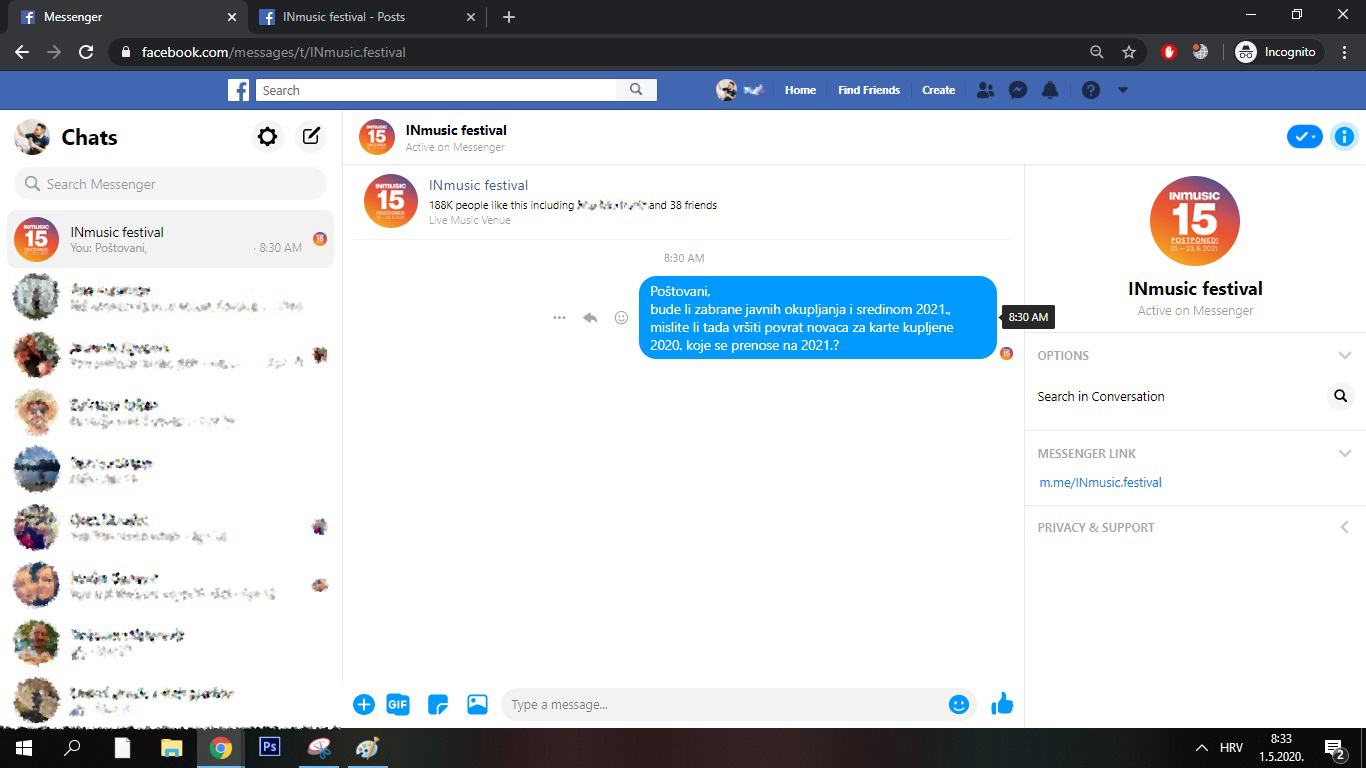Attach a photo file icon
Screen dimensions: 1366x768
[x=477, y=705]
